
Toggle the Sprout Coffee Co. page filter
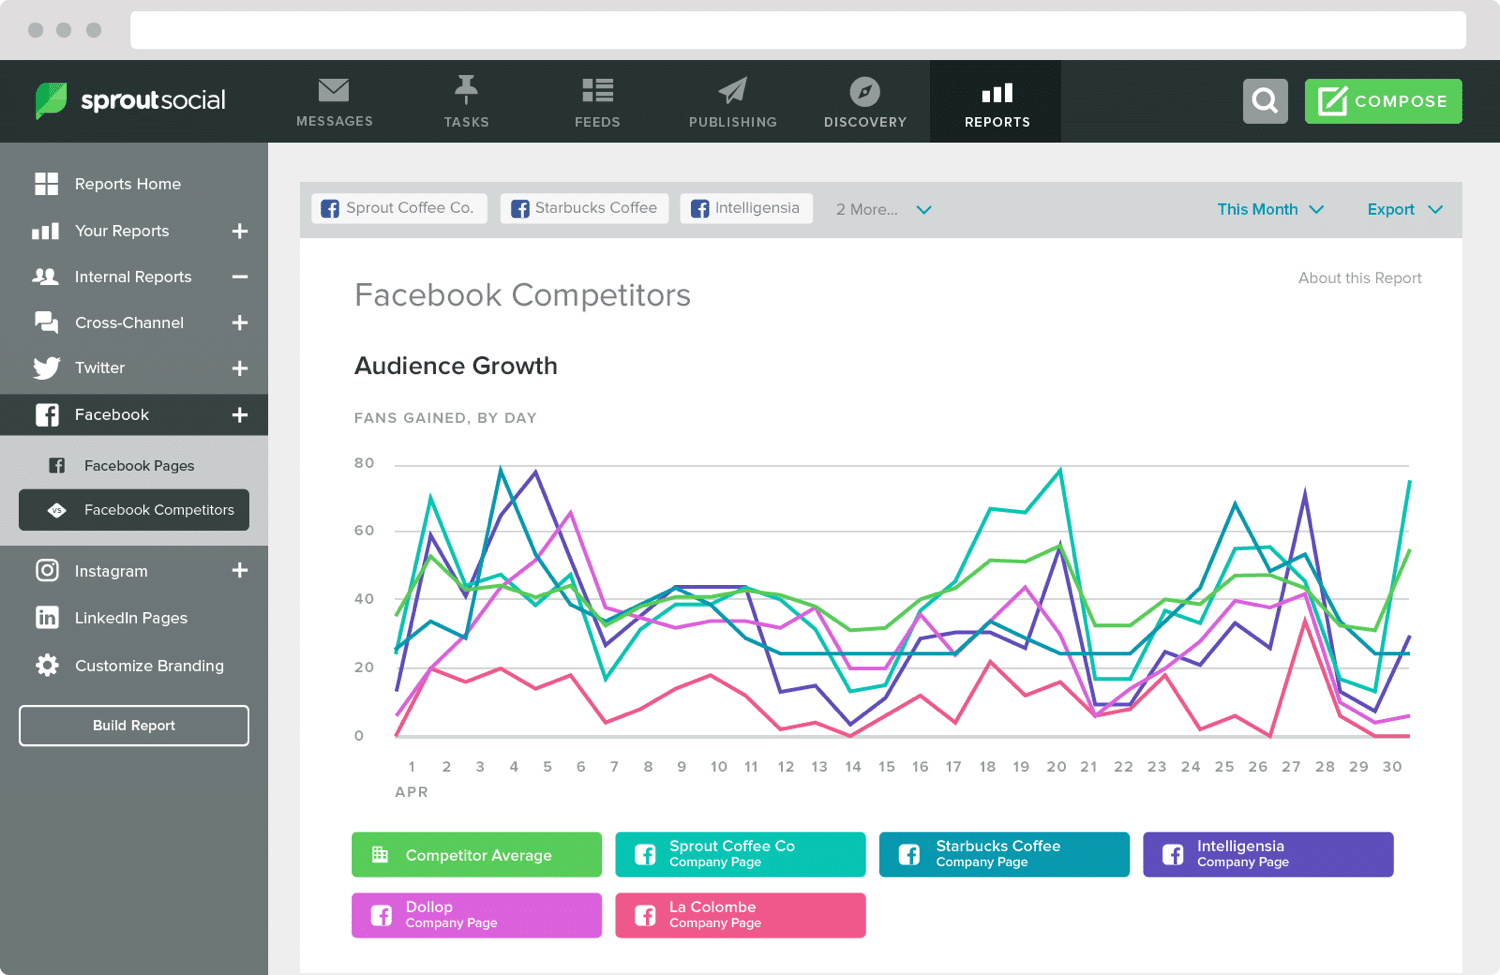(399, 208)
